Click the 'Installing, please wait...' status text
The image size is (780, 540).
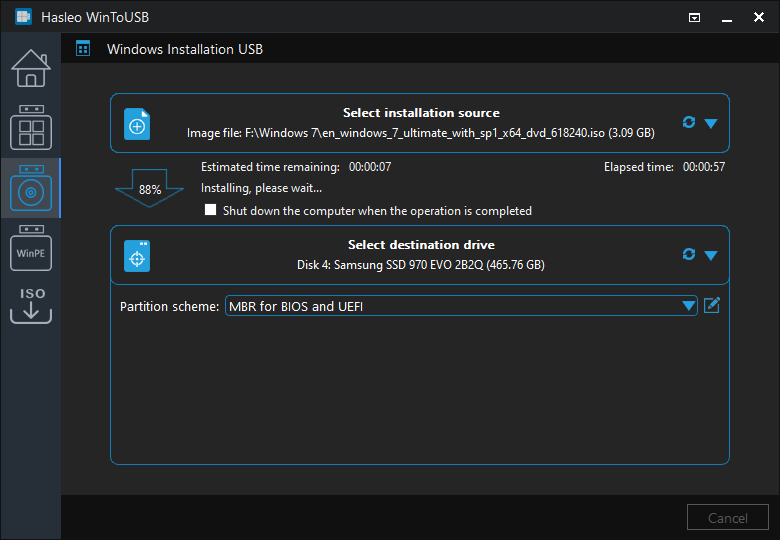pos(261,188)
